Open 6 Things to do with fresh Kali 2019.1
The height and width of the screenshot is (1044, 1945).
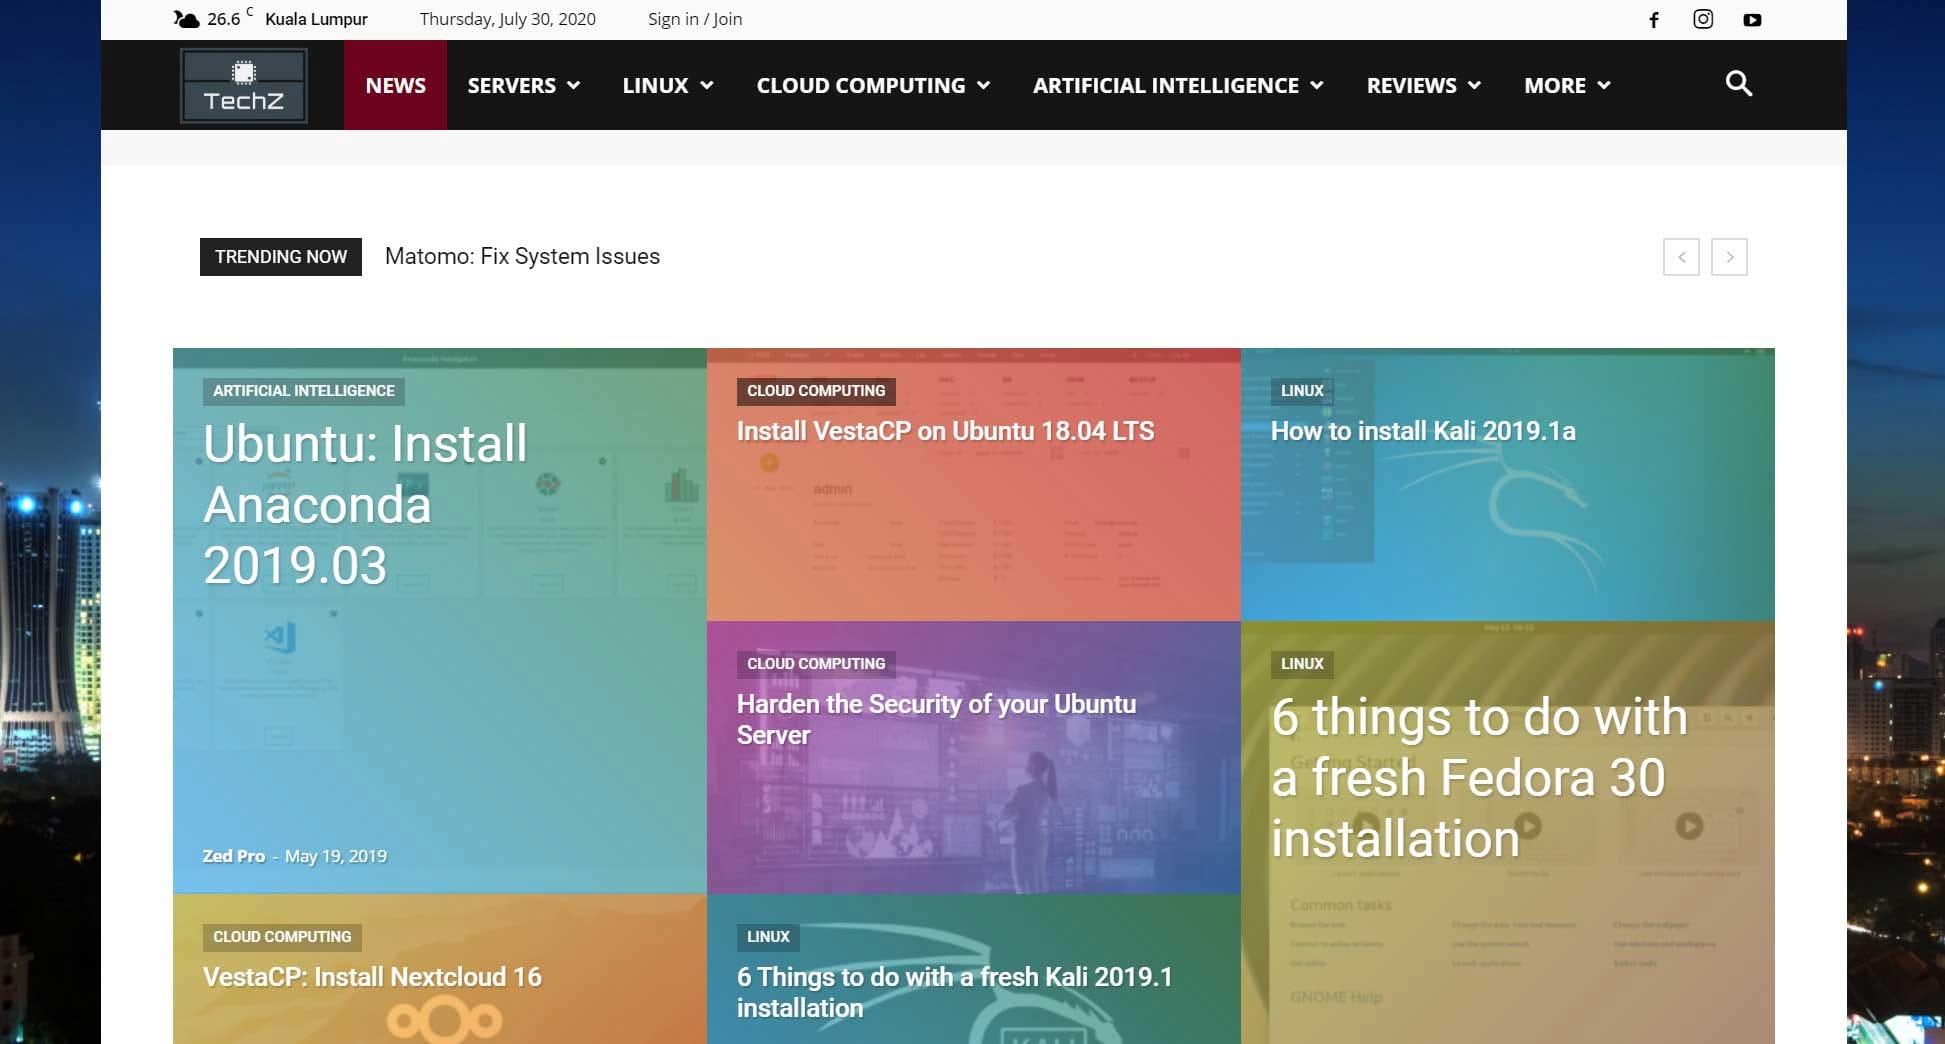pos(955,992)
